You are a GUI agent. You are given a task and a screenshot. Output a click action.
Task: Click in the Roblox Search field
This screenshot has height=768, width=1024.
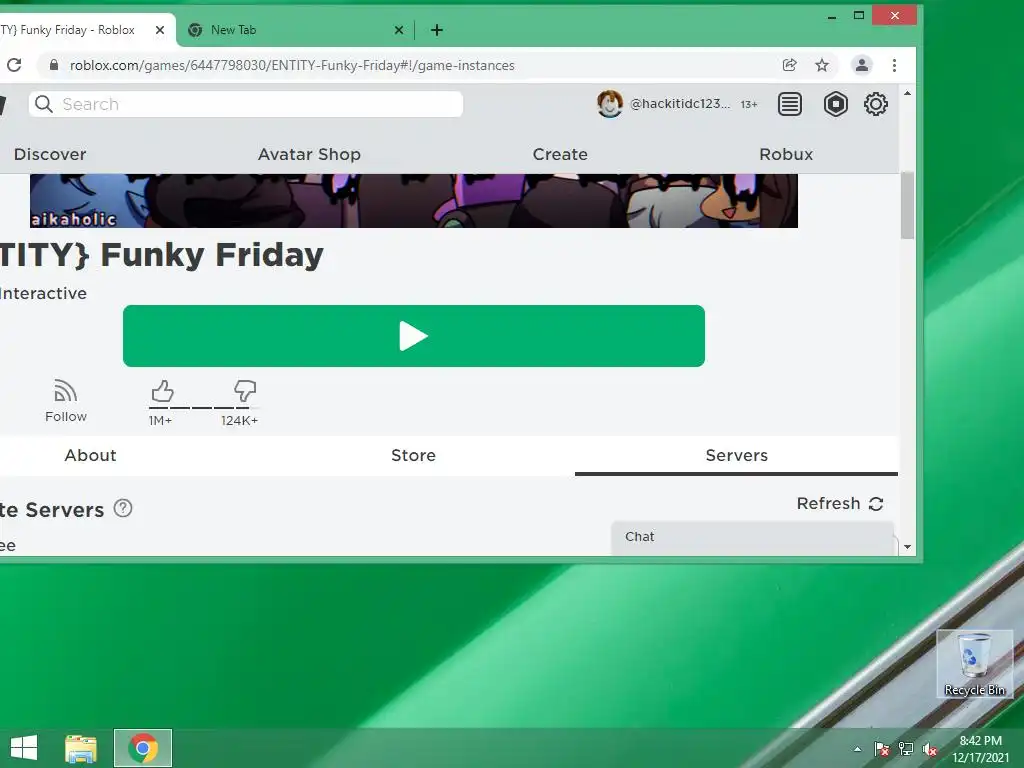(246, 104)
